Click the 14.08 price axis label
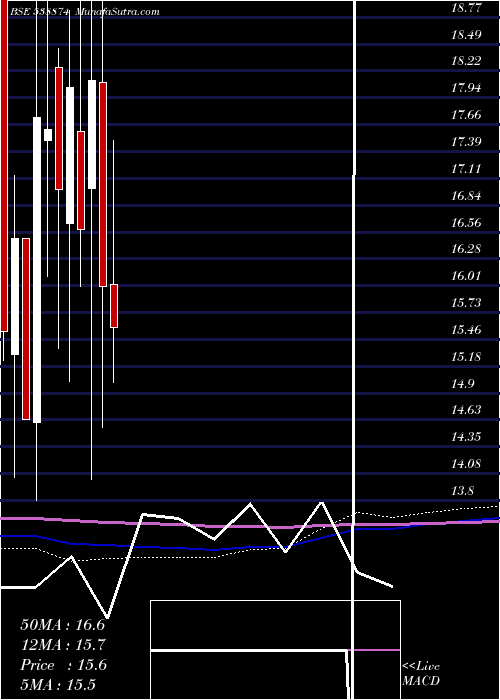500x700 pixels. (x=467, y=464)
